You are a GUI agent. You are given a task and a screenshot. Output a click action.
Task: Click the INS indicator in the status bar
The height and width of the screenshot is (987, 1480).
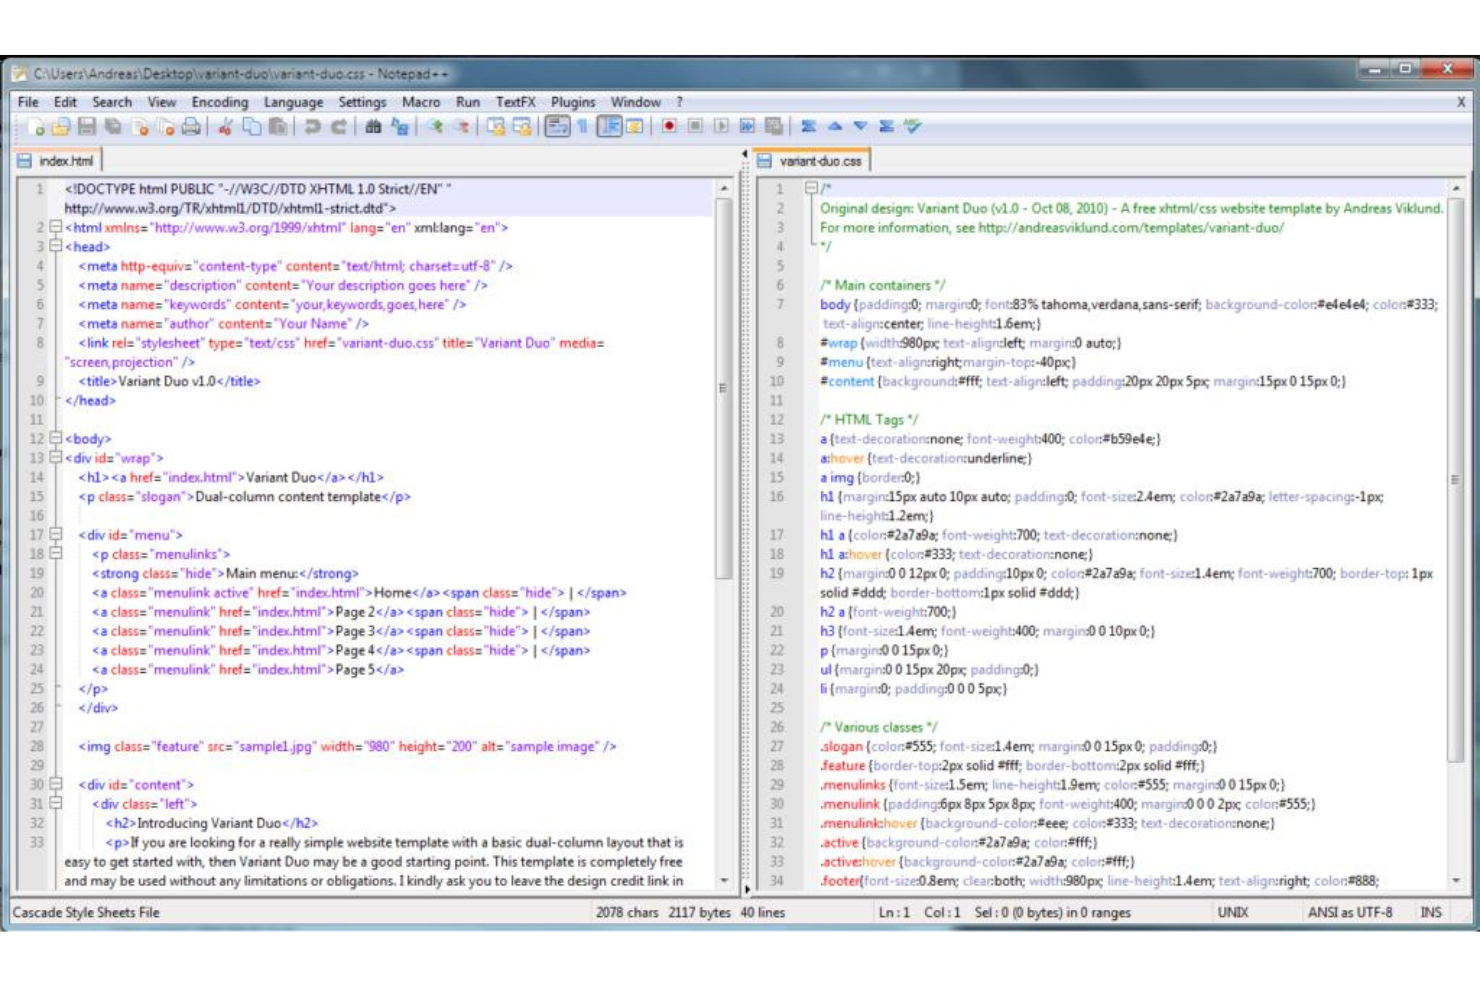1430,912
